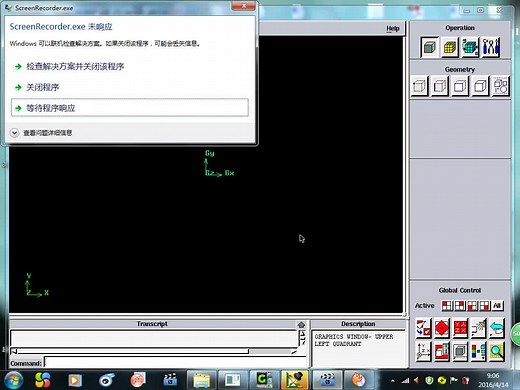Viewport: 520px width, 390px height.
Task: Activate the lower-left quadrant toggle
Action: click(472, 306)
